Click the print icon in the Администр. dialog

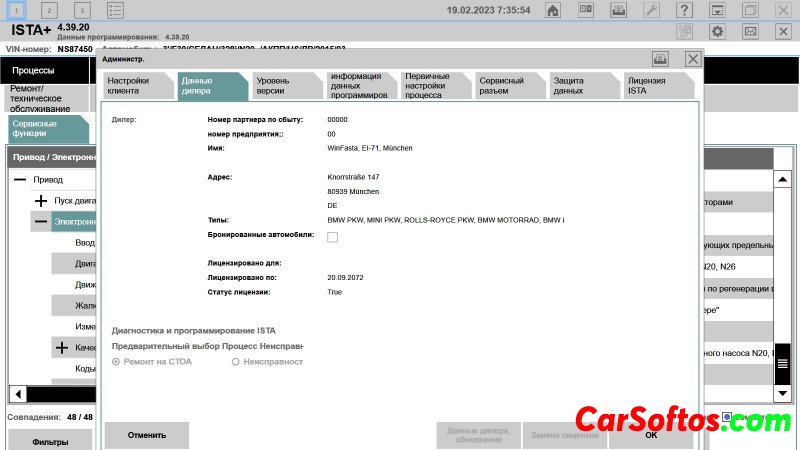coord(660,59)
